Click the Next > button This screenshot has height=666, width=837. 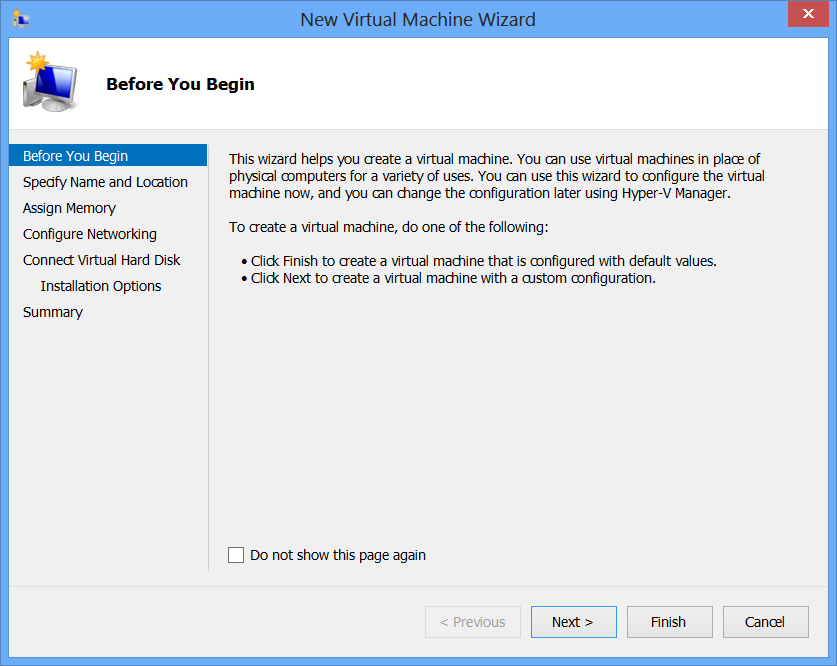[574, 622]
